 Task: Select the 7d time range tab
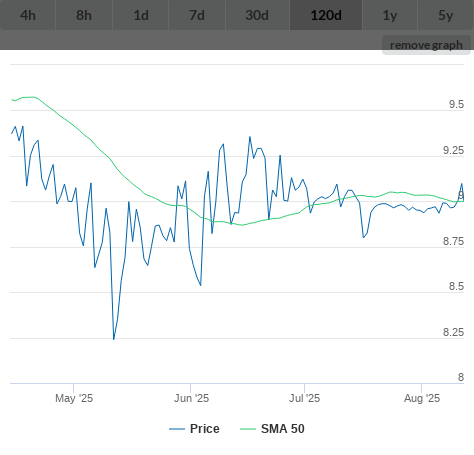click(197, 15)
